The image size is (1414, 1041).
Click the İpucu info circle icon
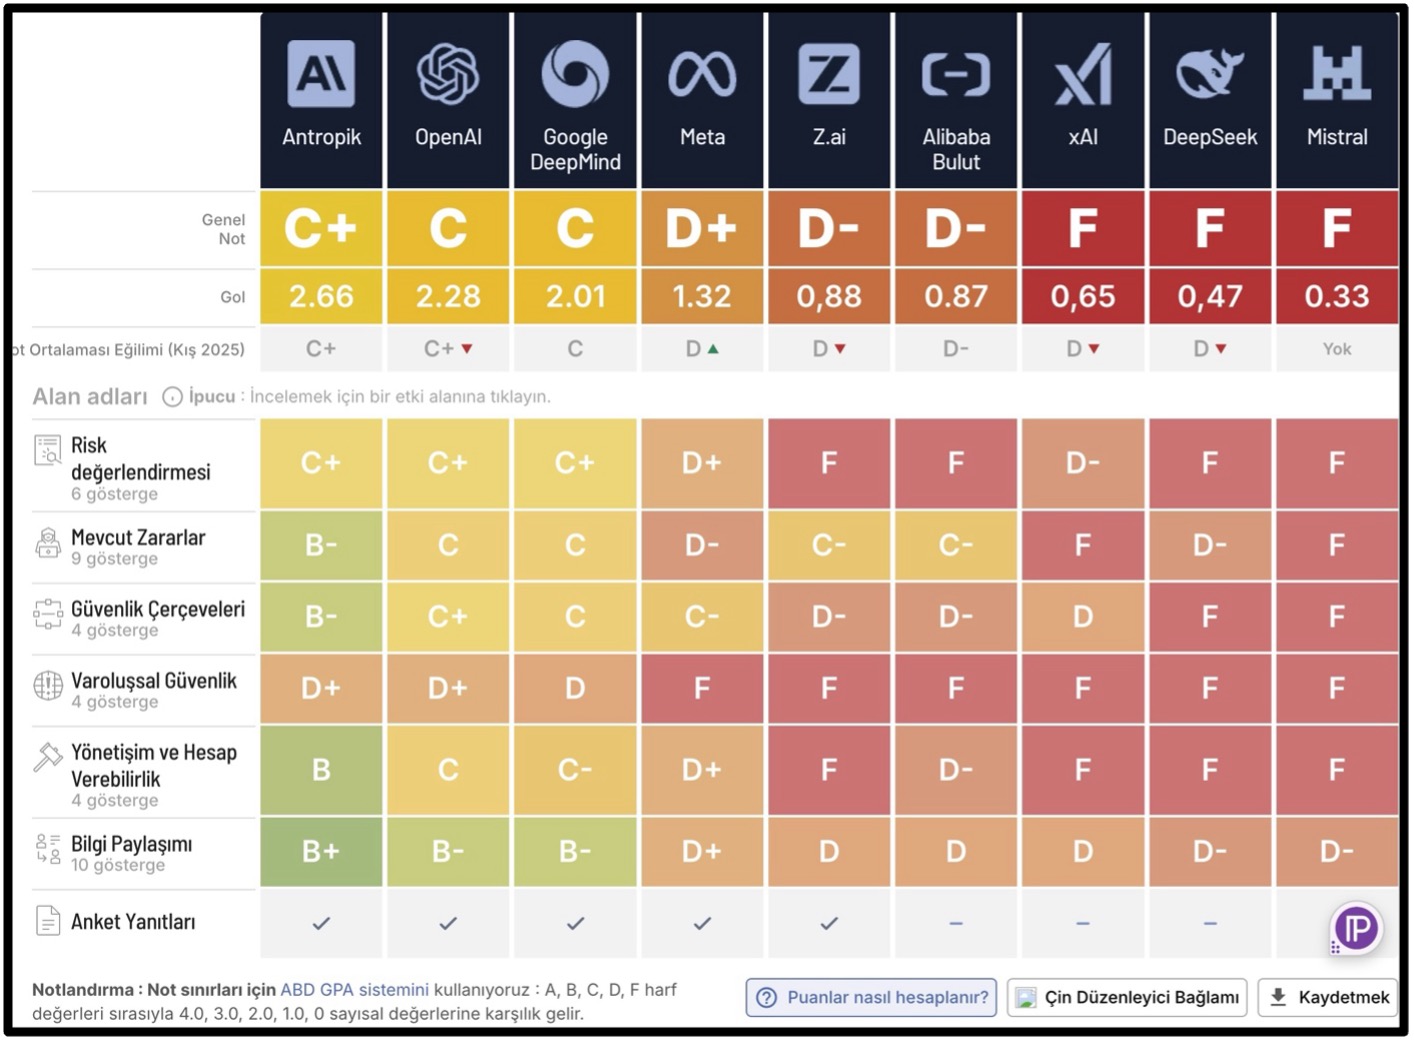click(x=172, y=397)
